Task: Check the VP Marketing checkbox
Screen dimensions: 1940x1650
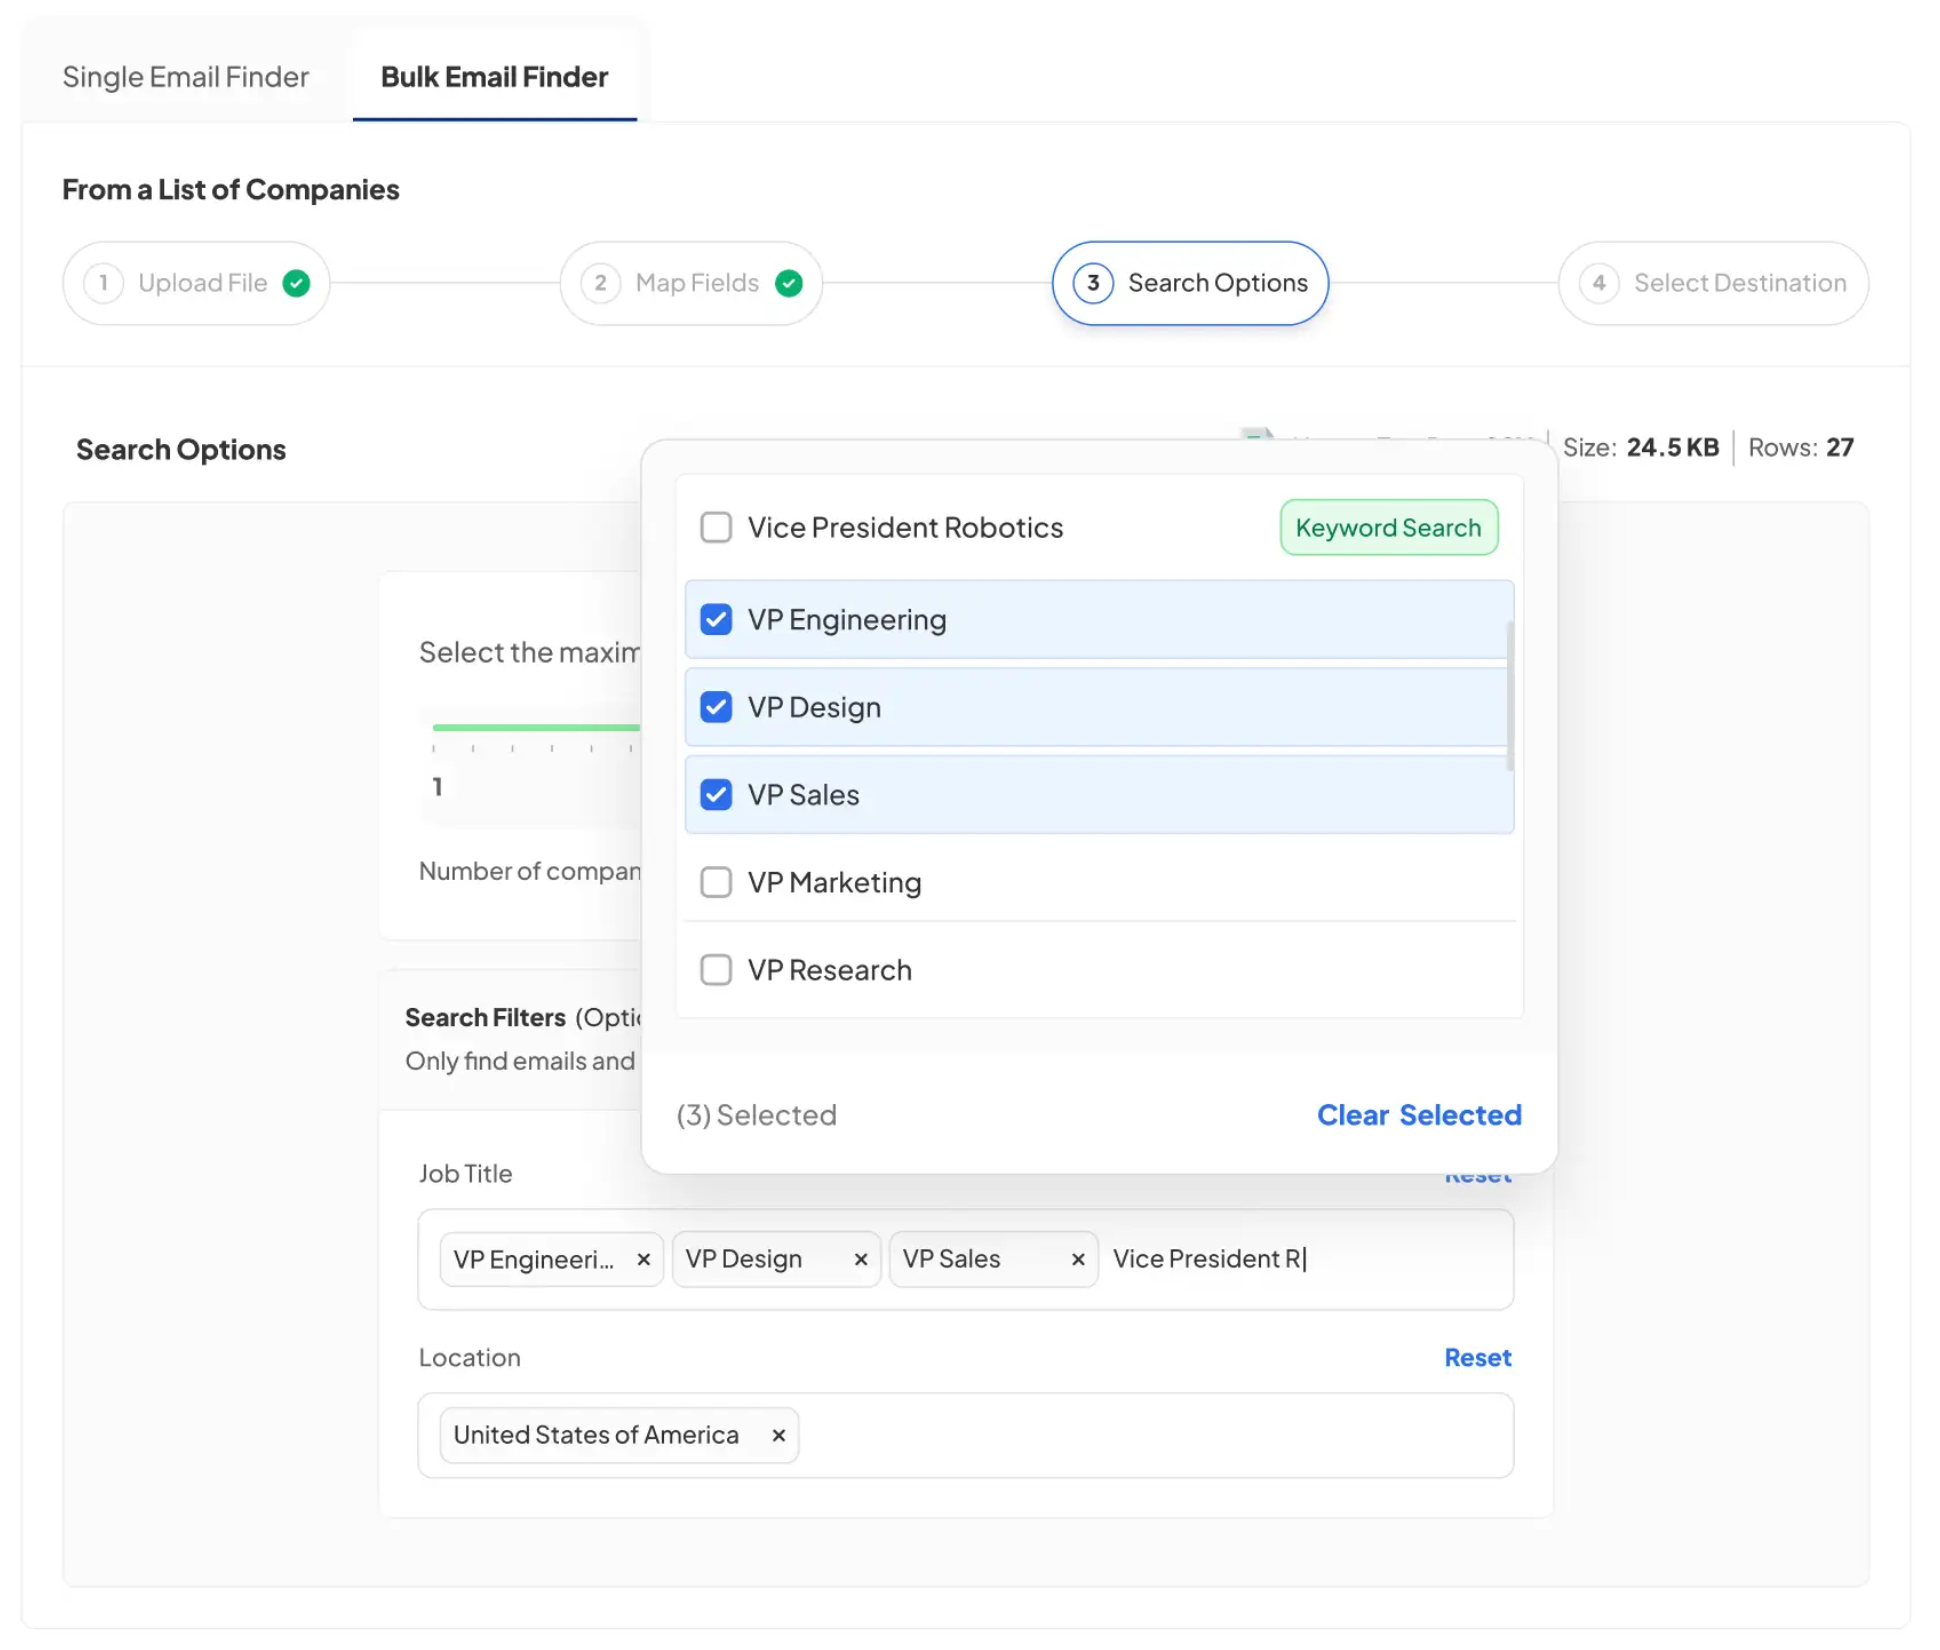Action: click(716, 882)
